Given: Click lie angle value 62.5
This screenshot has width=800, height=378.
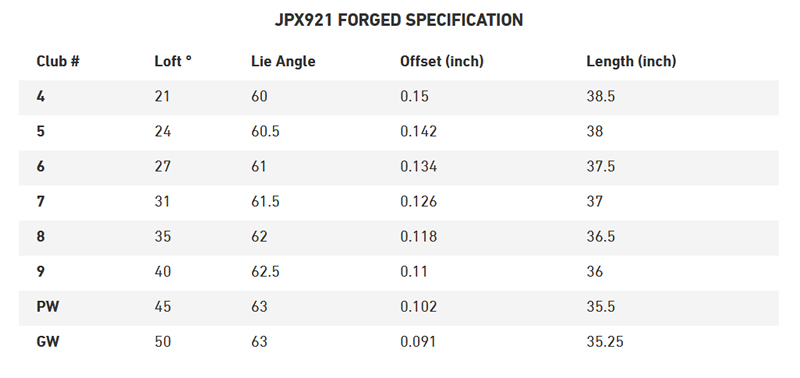Looking at the screenshot, I should 265,271.
